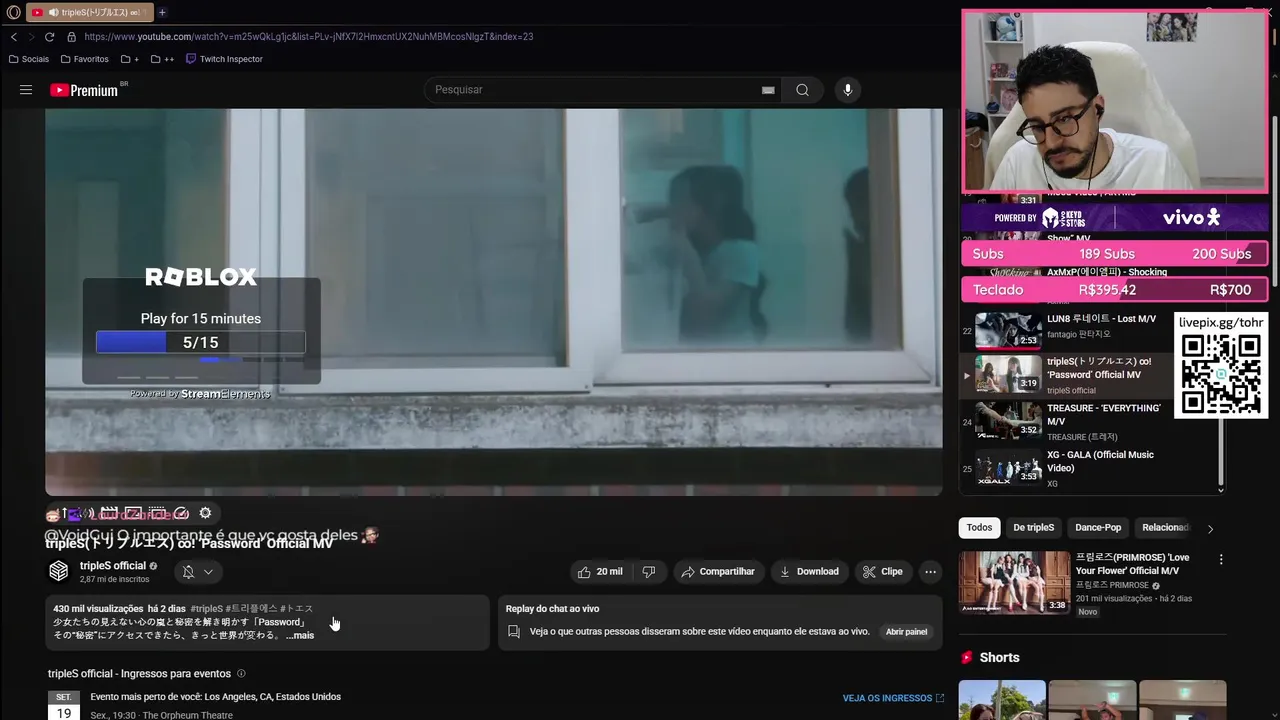The width and height of the screenshot is (1280, 720).
Task: Open the YouTube hamburger guide menu
Action: click(26, 90)
